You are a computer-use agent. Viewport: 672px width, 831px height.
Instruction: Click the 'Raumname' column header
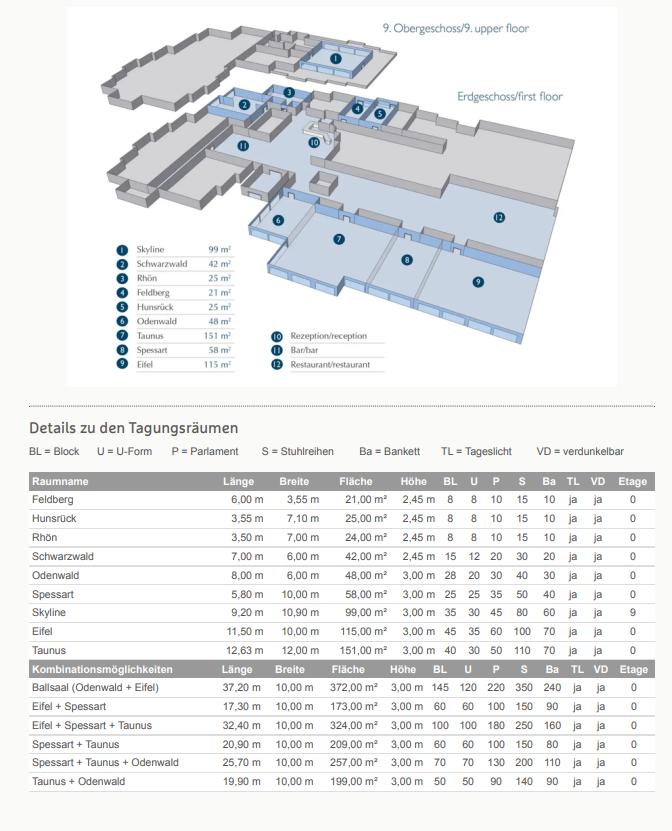(x=60, y=482)
